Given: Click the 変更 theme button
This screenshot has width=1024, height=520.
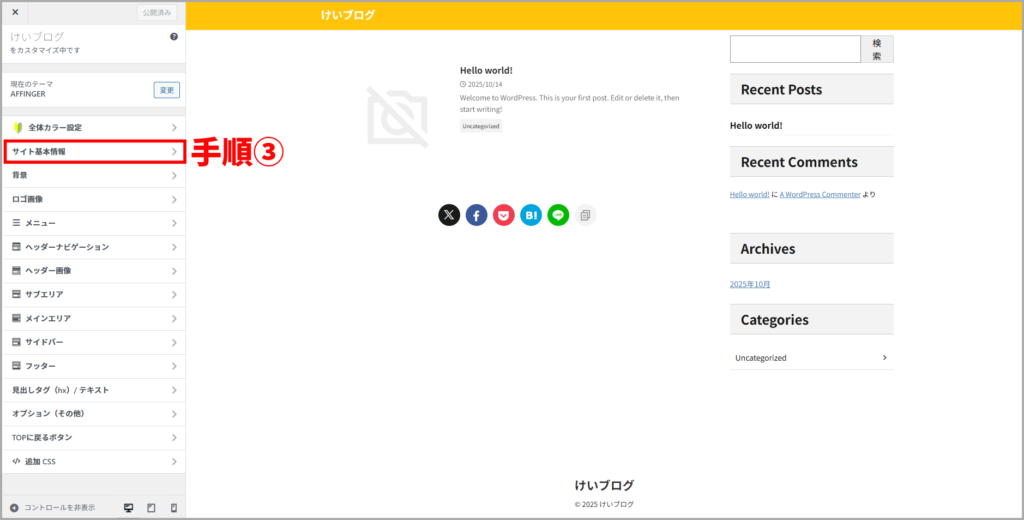Looking at the screenshot, I should pyautogui.click(x=166, y=90).
